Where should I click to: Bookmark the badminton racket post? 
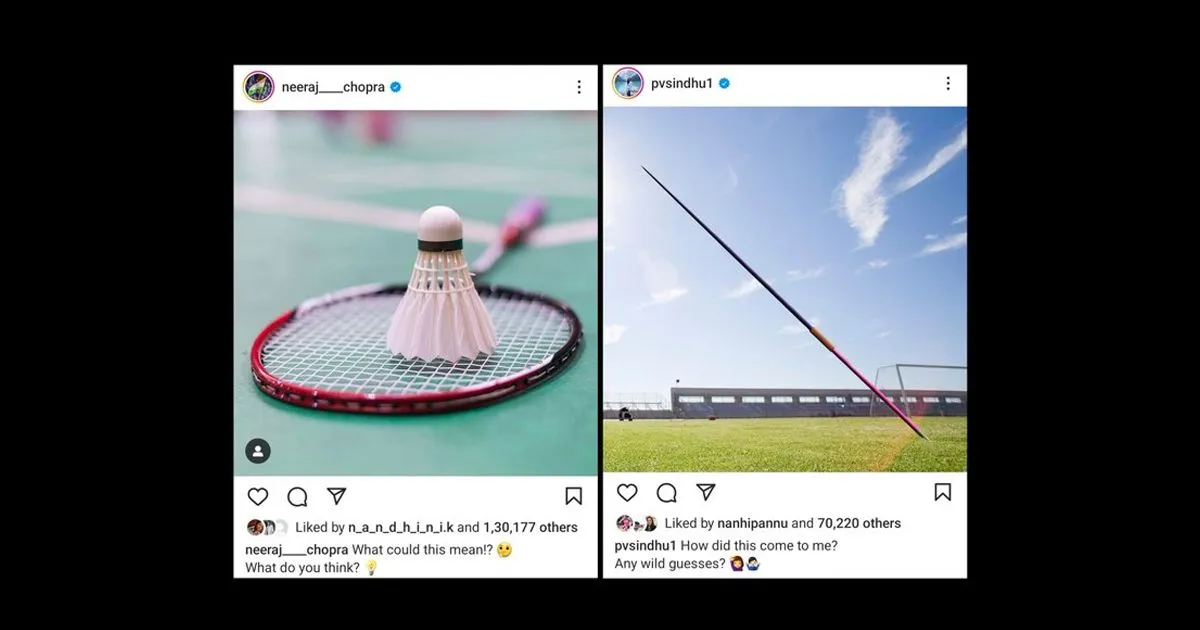tap(574, 496)
